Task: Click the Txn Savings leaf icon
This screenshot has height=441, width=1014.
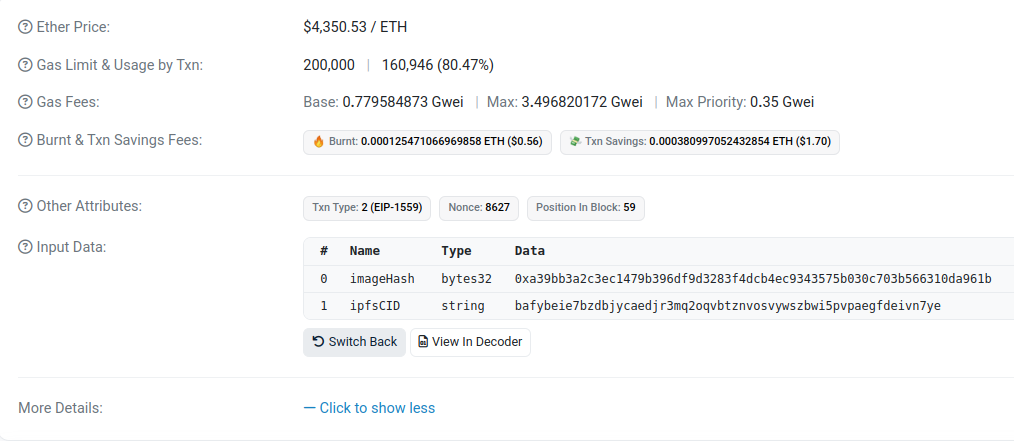Action: 575,142
